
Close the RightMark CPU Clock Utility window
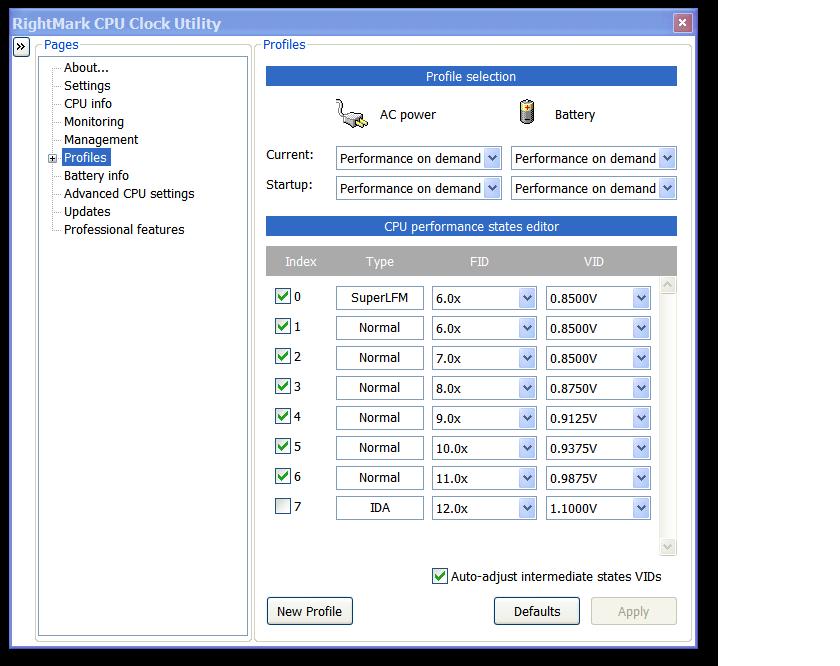click(682, 23)
